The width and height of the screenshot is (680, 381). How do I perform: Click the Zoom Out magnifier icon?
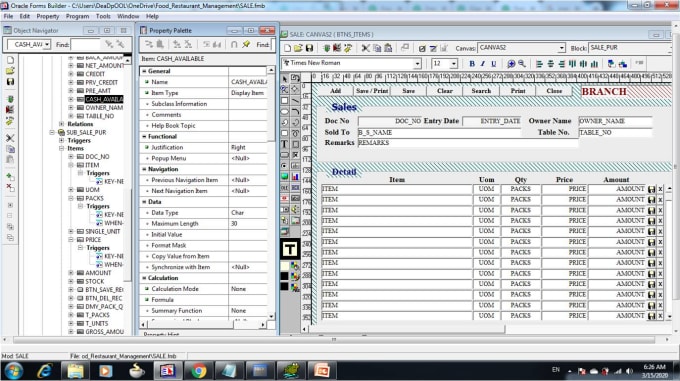(x=522, y=64)
